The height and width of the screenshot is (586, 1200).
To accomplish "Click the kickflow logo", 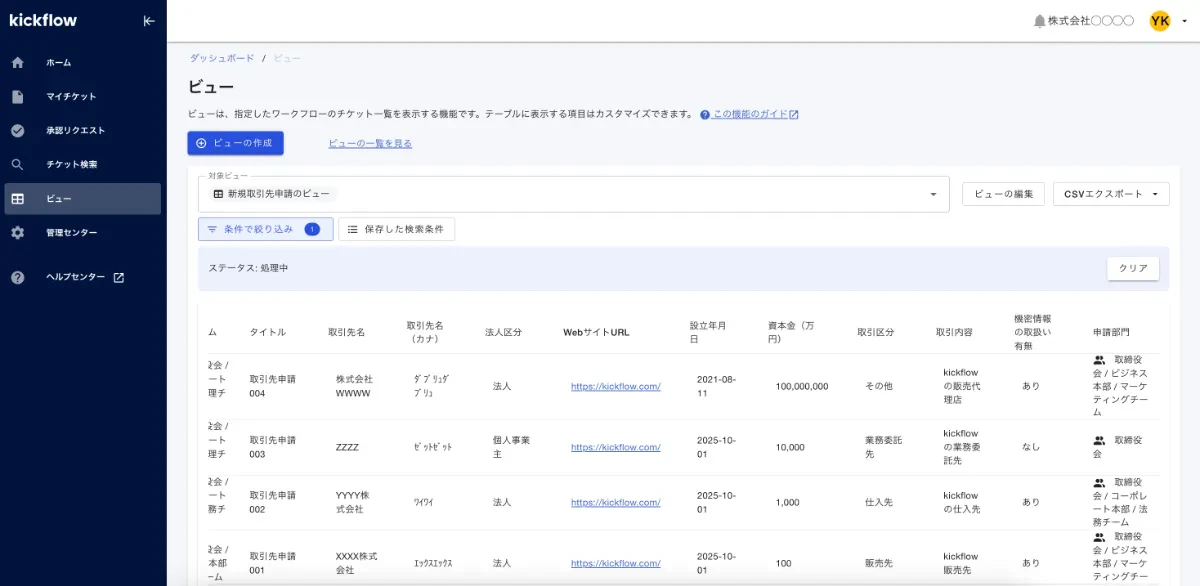I will pyautogui.click(x=43, y=20).
